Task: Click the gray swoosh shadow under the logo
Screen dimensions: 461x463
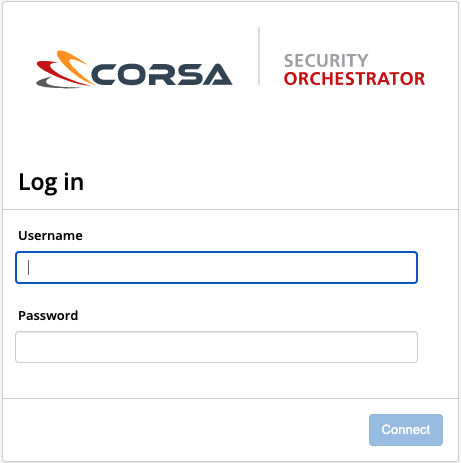Action: pyautogui.click(x=55, y=83)
